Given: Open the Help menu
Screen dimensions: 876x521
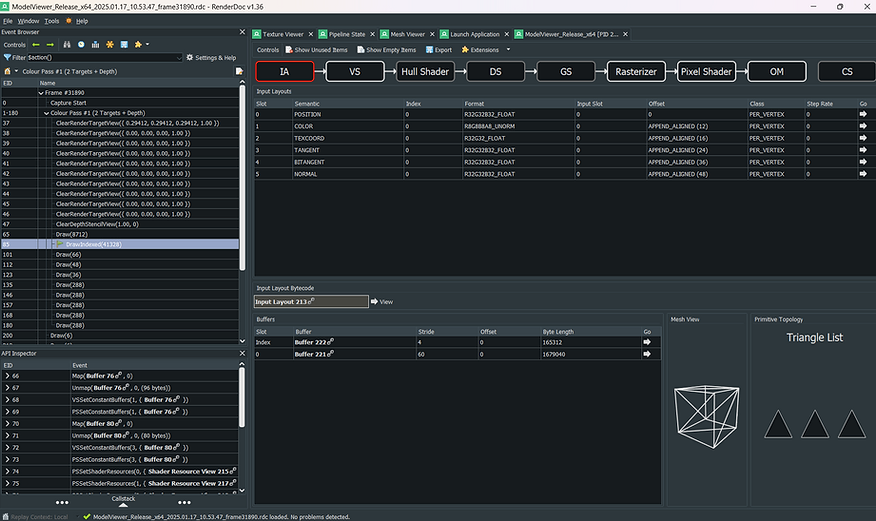Looking at the screenshot, I should pyautogui.click(x=82, y=21).
